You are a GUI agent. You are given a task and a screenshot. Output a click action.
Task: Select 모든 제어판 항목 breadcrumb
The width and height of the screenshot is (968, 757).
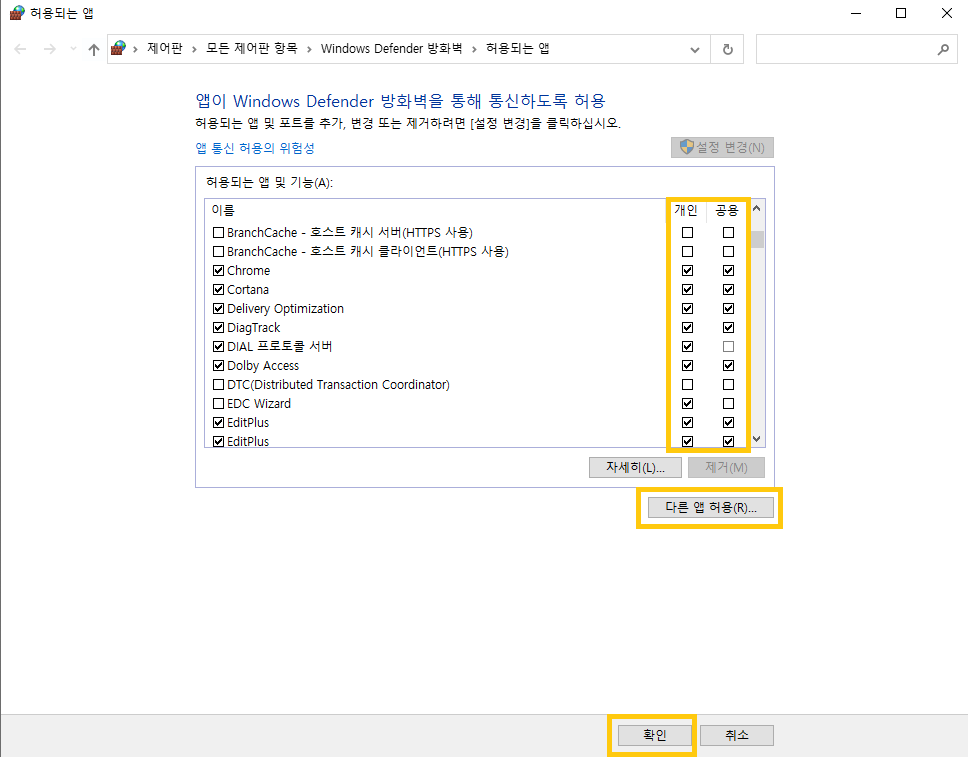(x=252, y=48)
